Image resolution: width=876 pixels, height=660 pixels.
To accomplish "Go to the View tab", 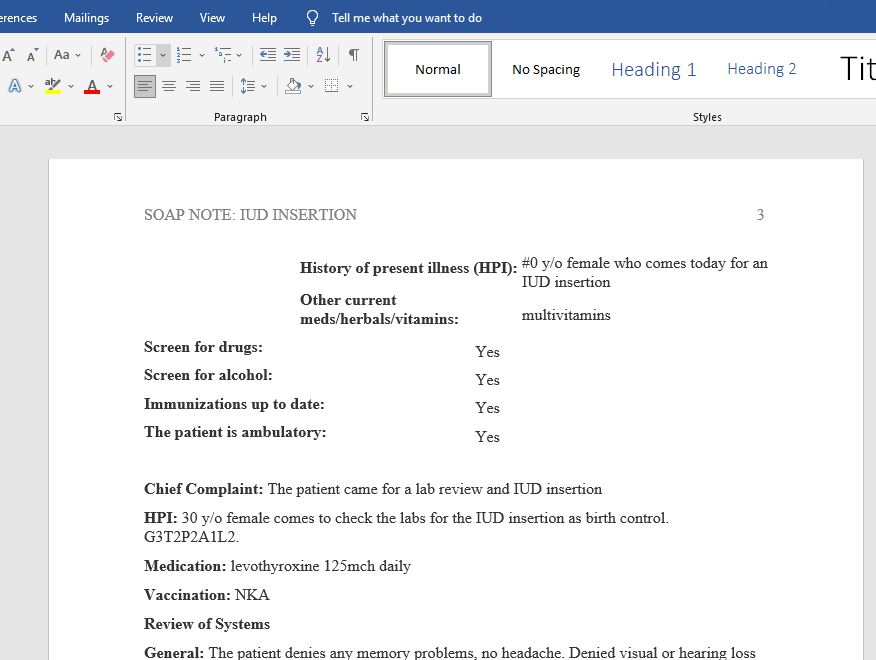I will pyautogui.click(x=212, y=18).
